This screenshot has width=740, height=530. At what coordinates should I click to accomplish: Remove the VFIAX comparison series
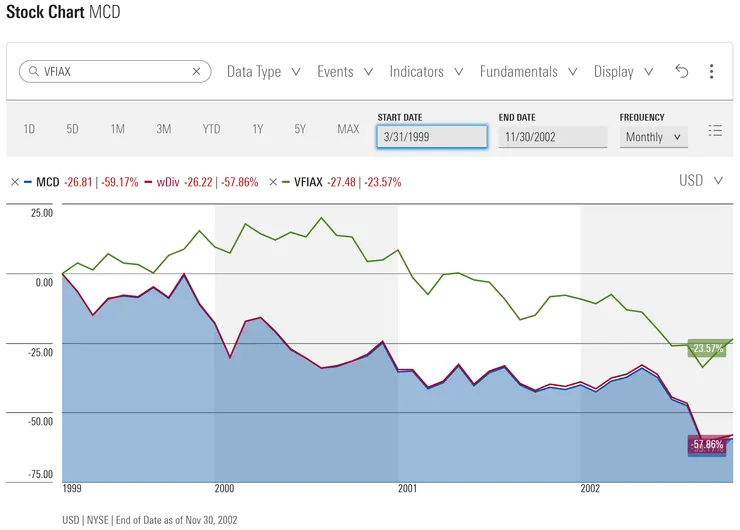click(273, 182)
